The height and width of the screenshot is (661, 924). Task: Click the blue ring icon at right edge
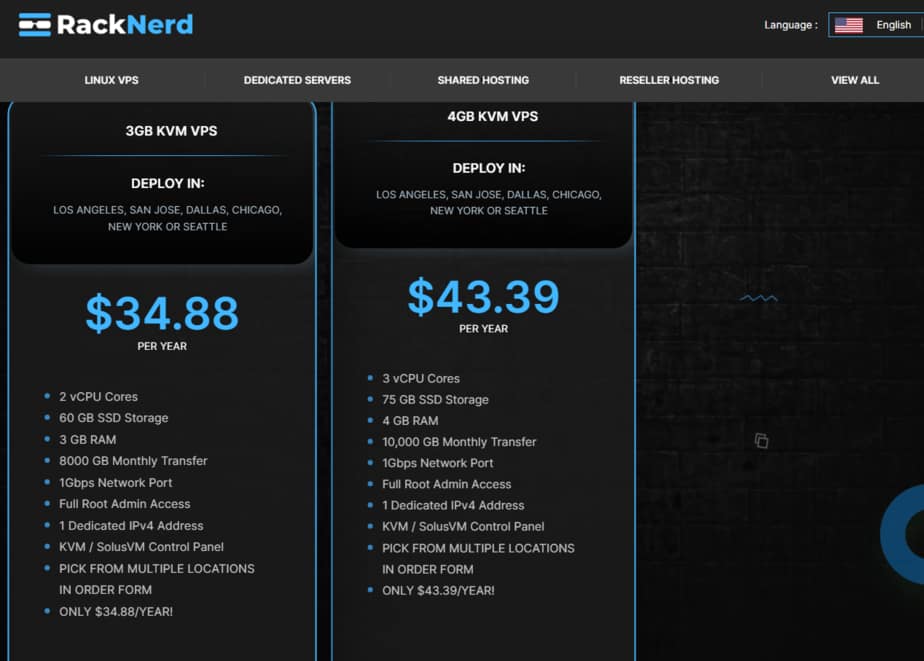click(902, 533)
